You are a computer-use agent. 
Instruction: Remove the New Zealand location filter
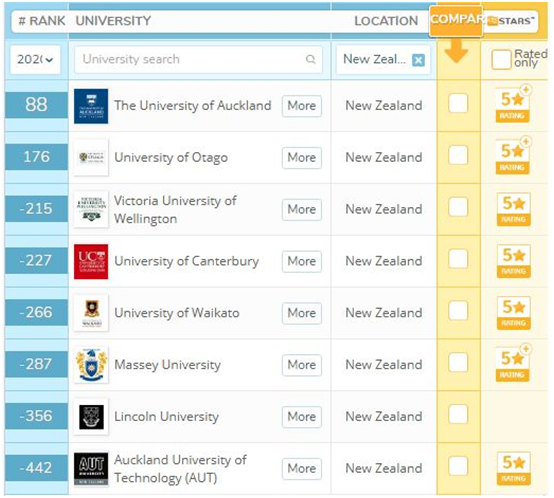(x=418, y=60)
